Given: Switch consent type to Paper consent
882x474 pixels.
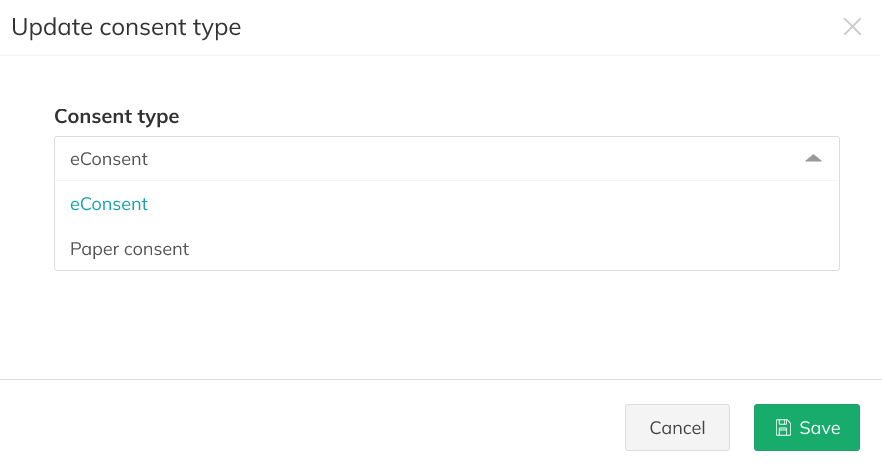Looking at the screenshot, I should click(129, 249).
